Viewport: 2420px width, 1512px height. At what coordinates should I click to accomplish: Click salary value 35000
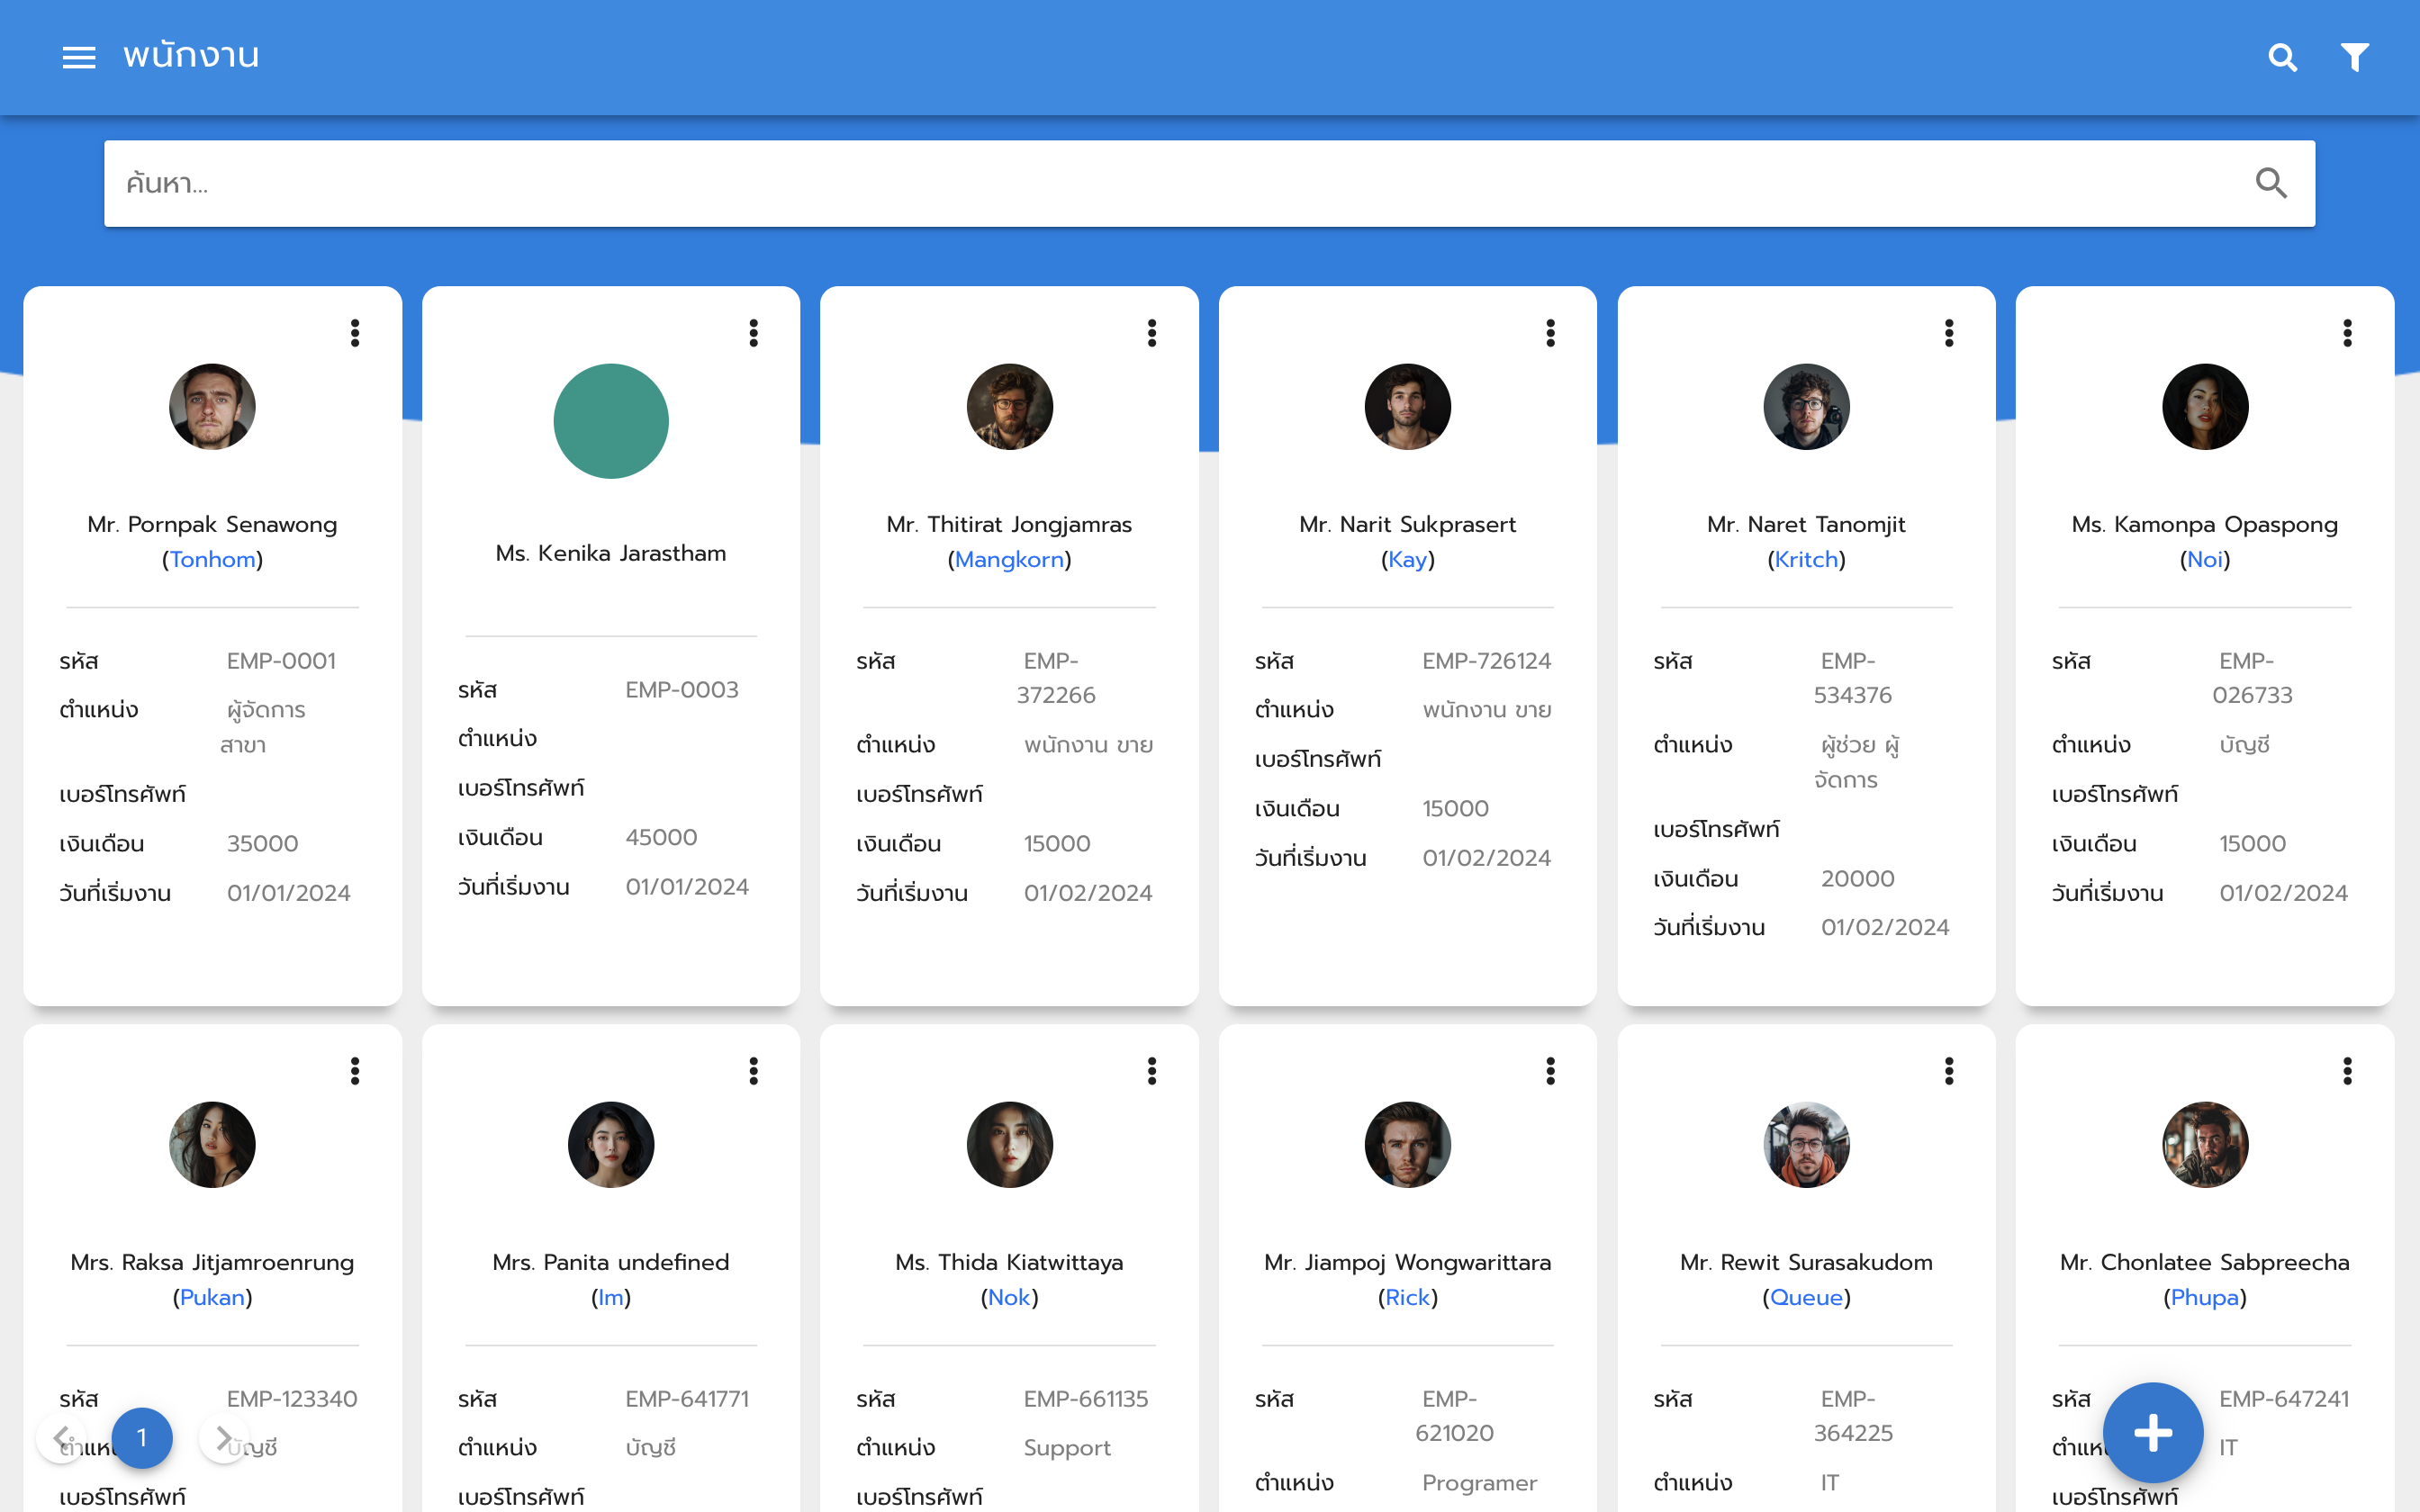coord(262,843)
